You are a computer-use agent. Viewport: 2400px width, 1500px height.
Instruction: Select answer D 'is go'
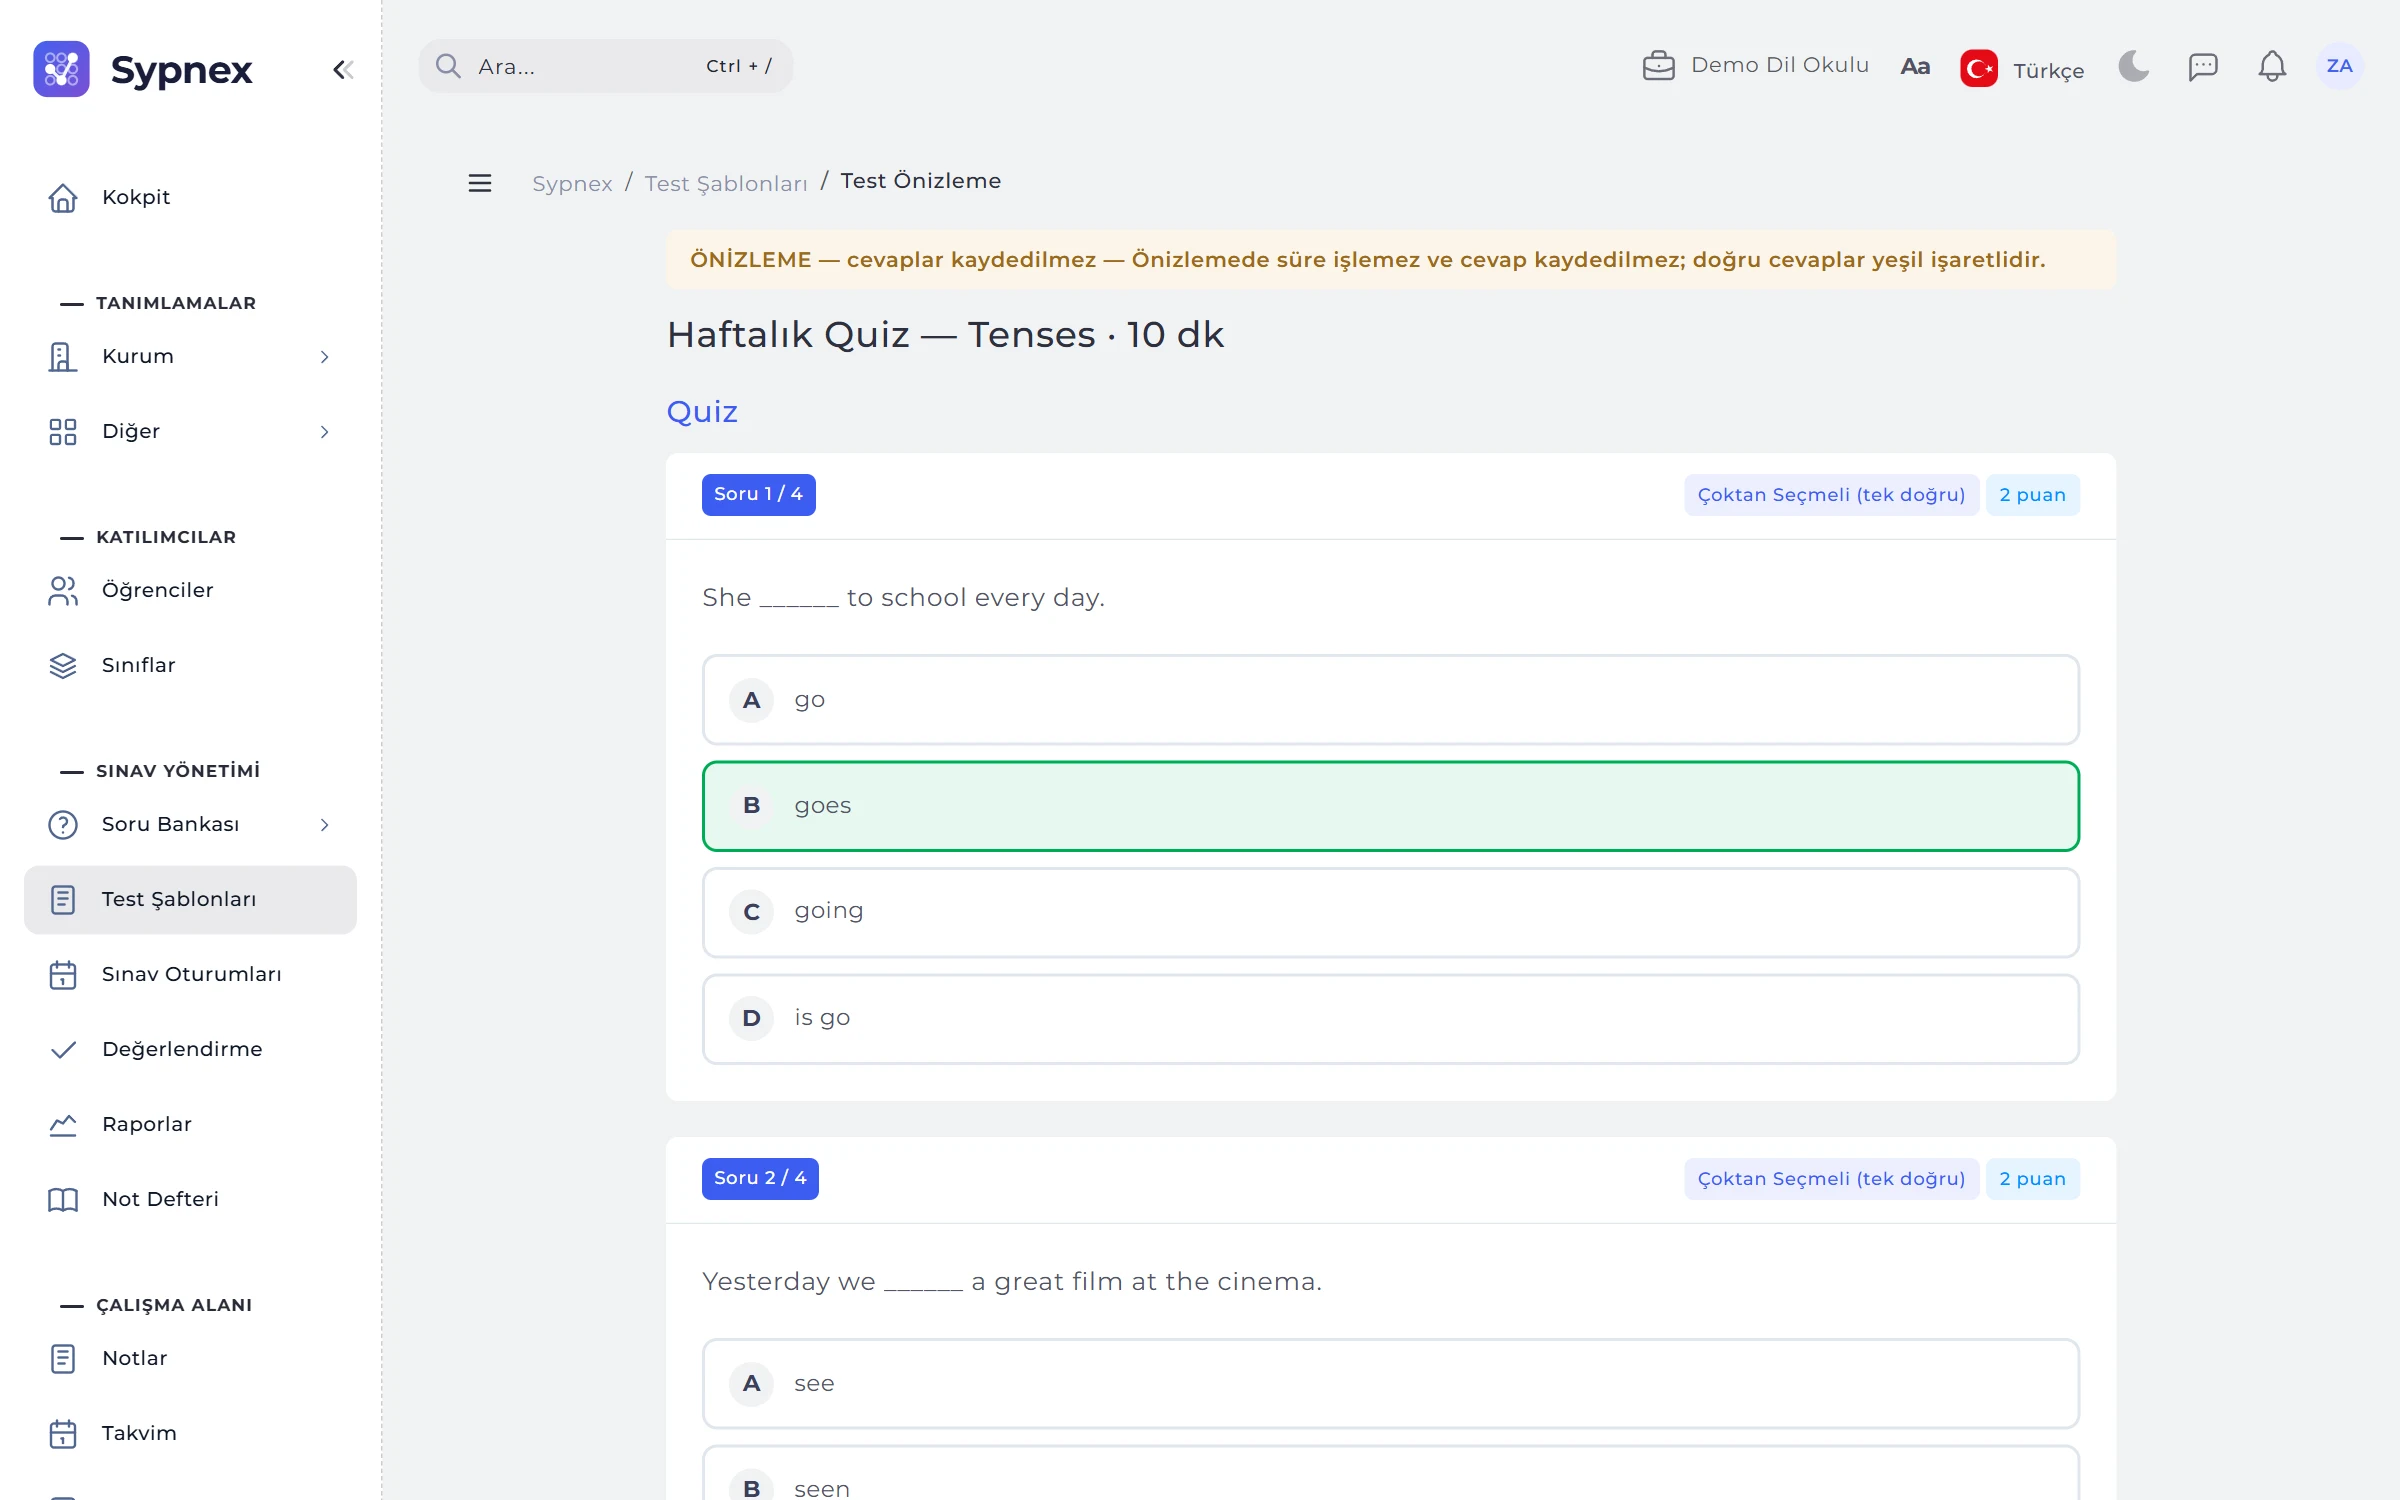tap(1390, 1018)
